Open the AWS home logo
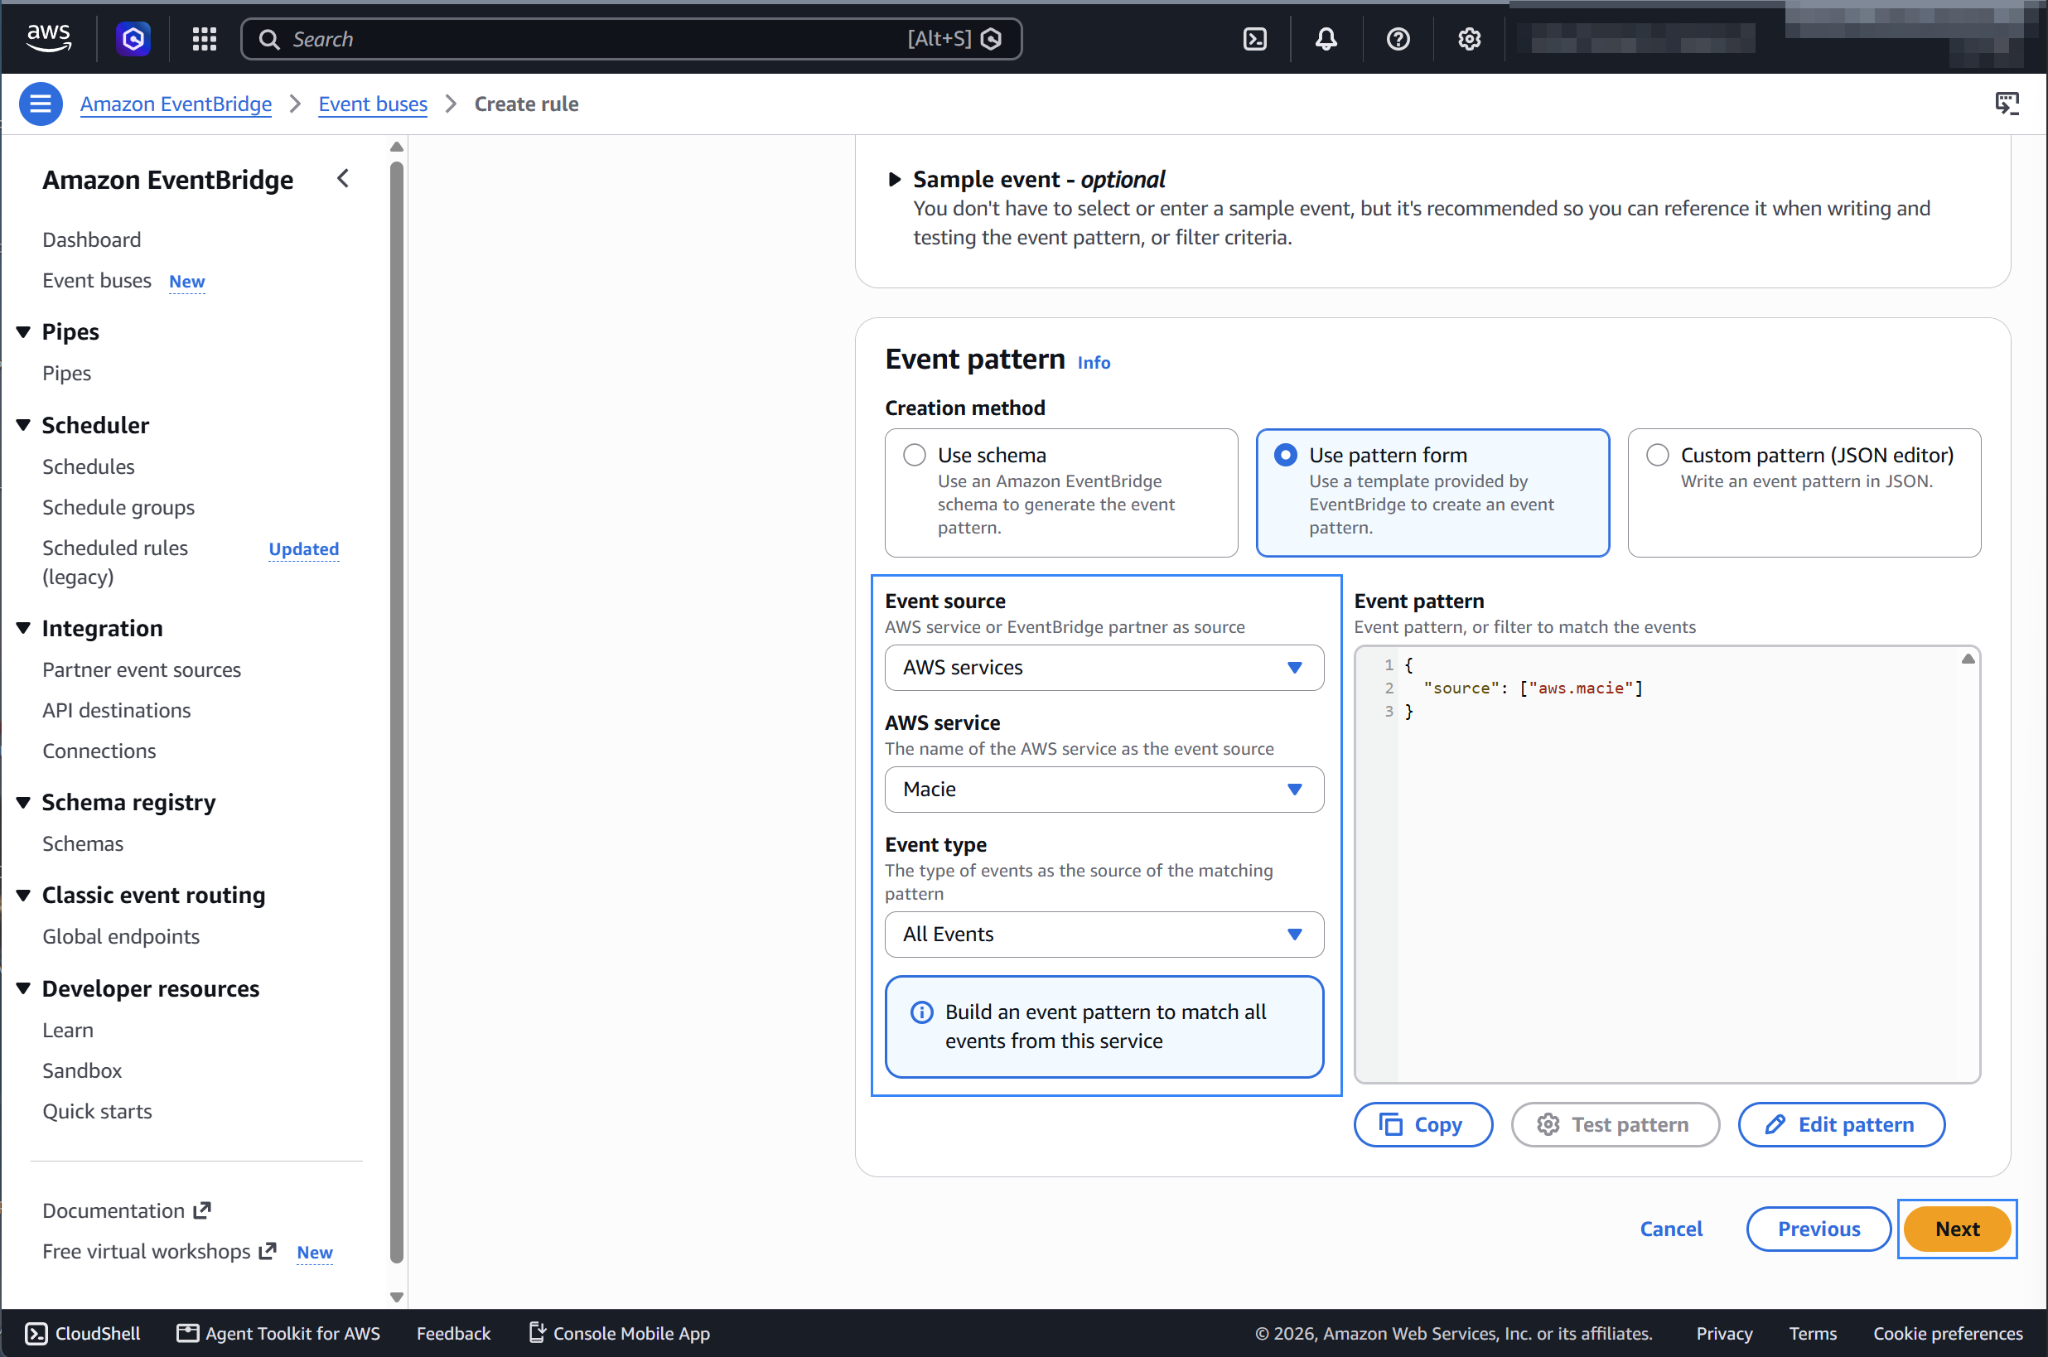Viewport: 2048px width, 1357px height. (48, 38)
